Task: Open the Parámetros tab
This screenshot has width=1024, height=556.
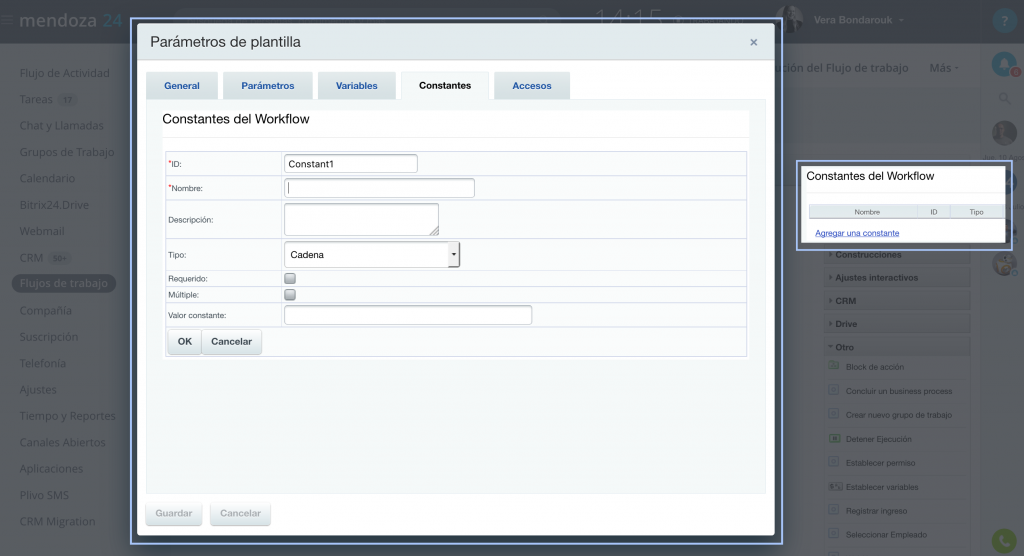Action: [268, 86]
